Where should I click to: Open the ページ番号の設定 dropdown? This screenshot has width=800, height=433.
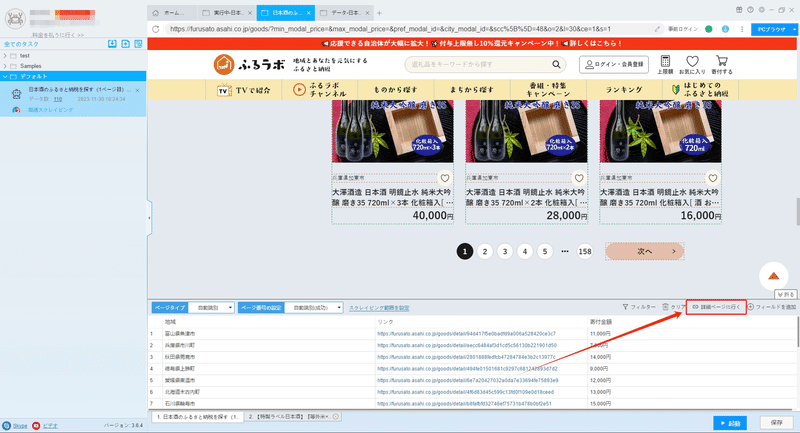tap(314, 308)
